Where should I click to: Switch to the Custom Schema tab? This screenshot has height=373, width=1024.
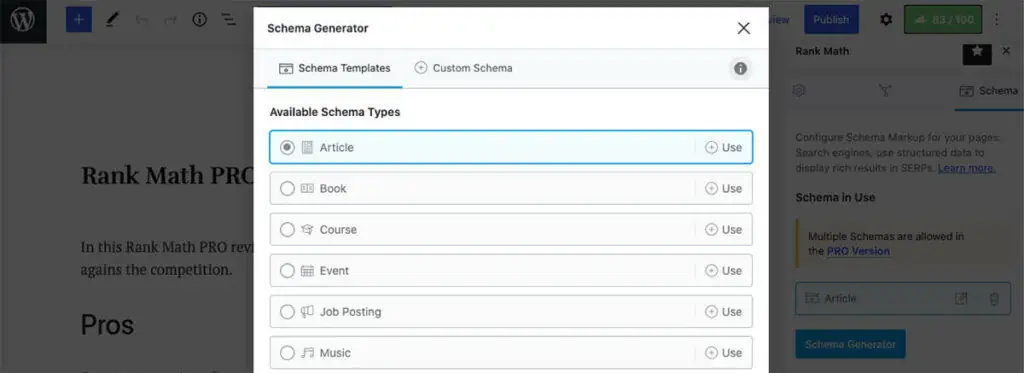(464, 68)
